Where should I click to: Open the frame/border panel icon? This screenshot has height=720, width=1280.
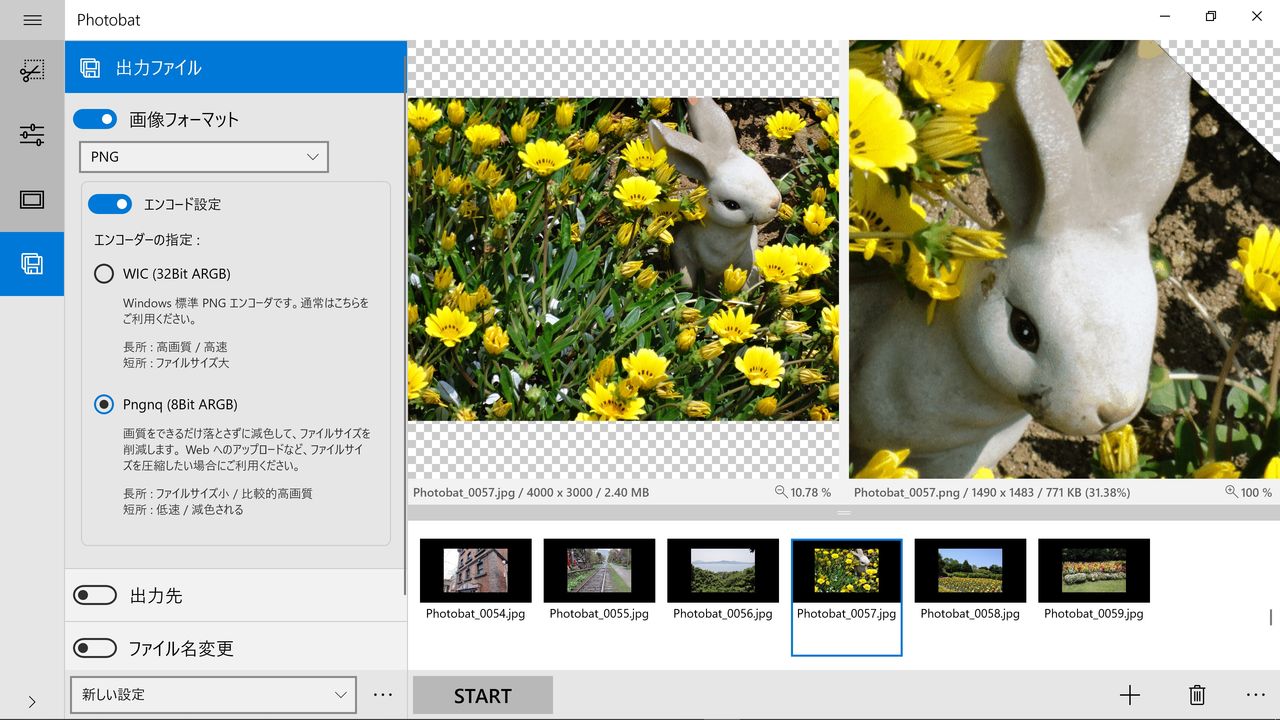(x=32, y=200)
